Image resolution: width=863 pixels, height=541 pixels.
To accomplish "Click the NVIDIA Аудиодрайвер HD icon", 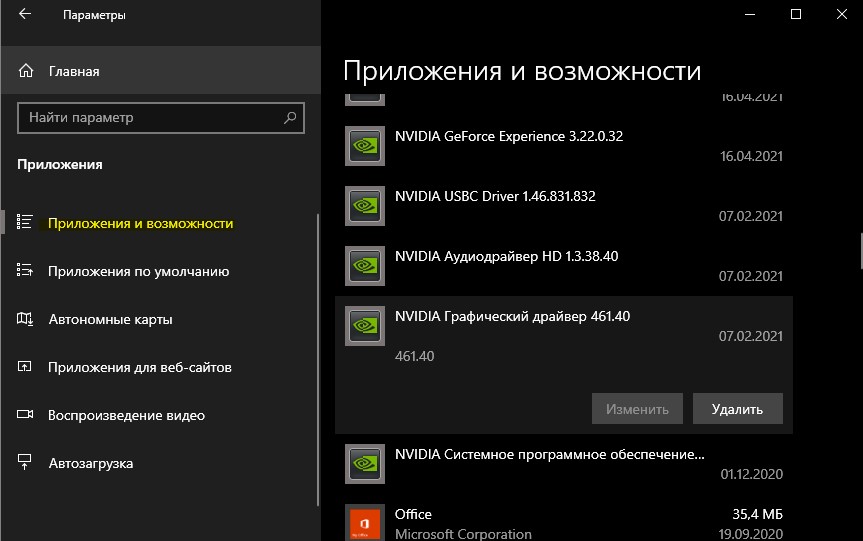I will (x=365, y=266).
